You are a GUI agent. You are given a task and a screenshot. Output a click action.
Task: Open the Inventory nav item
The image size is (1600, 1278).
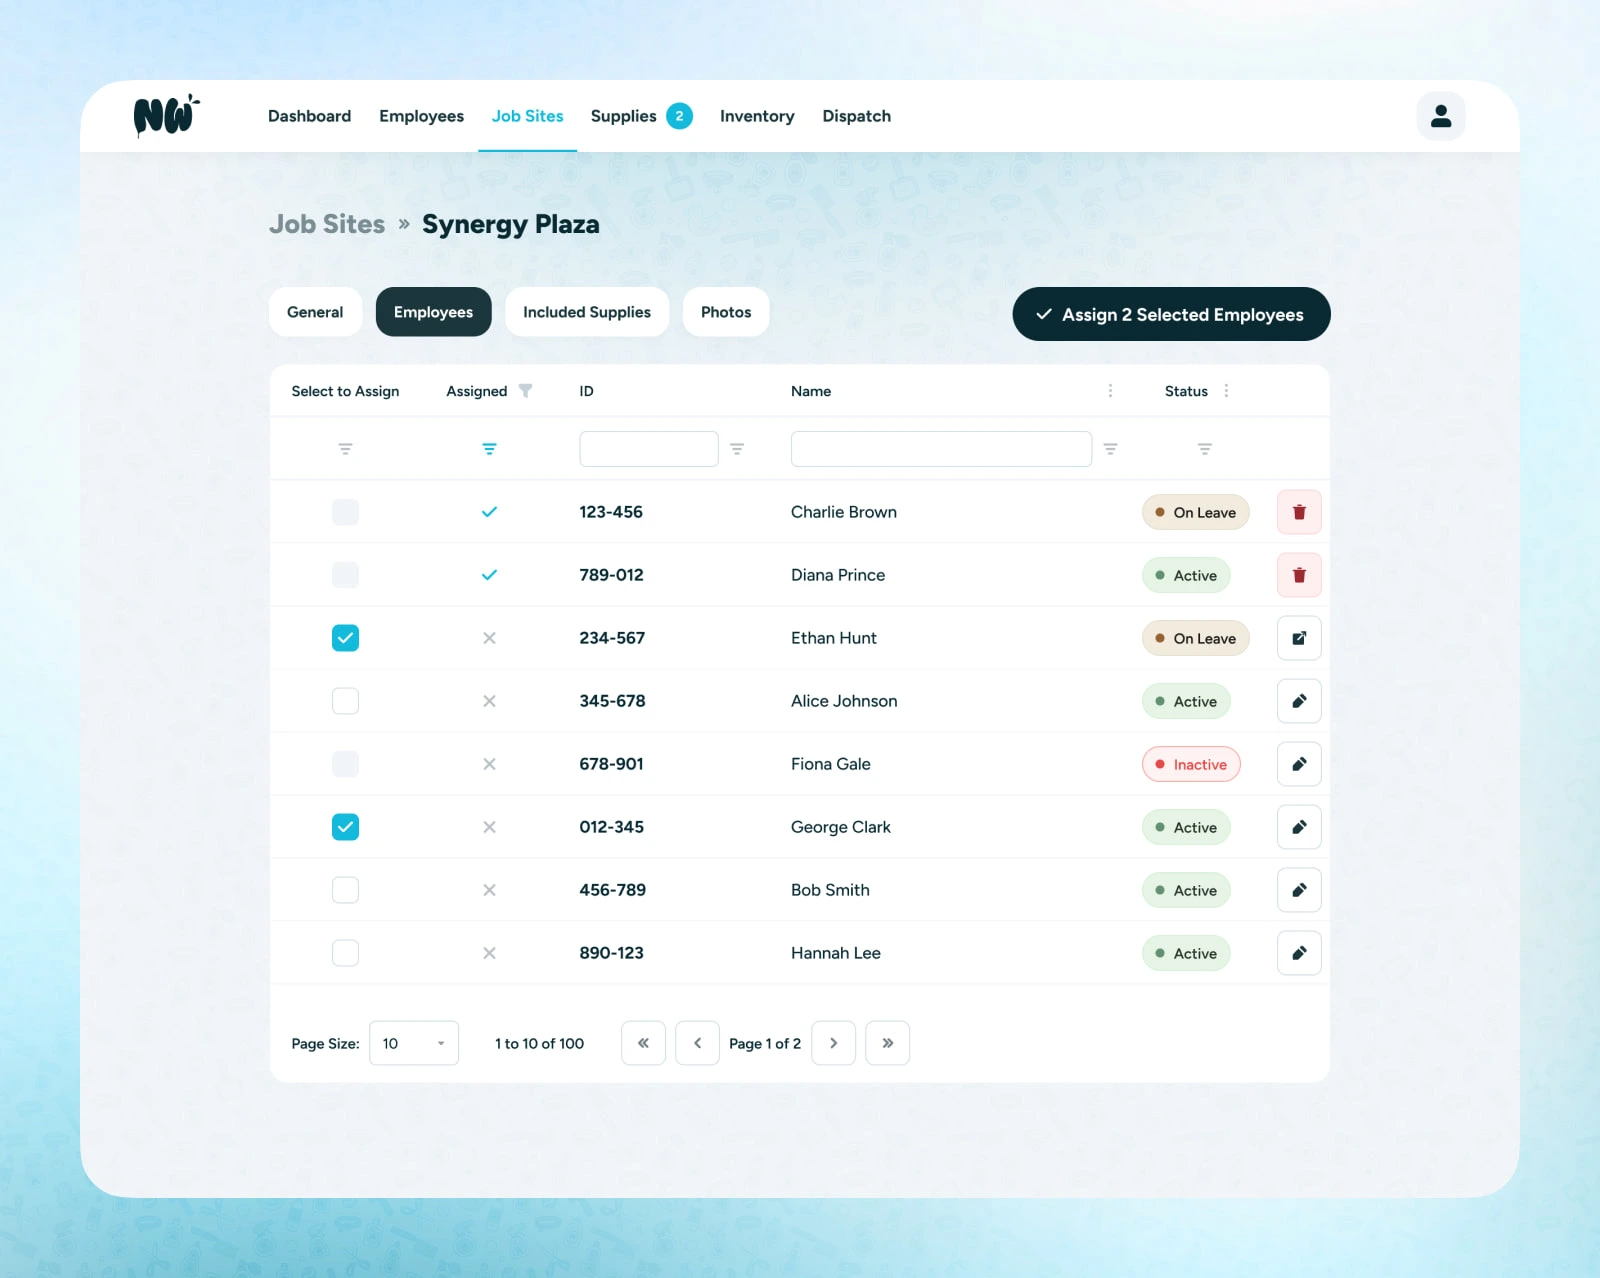pyautogui.click(x=757, y=116)
